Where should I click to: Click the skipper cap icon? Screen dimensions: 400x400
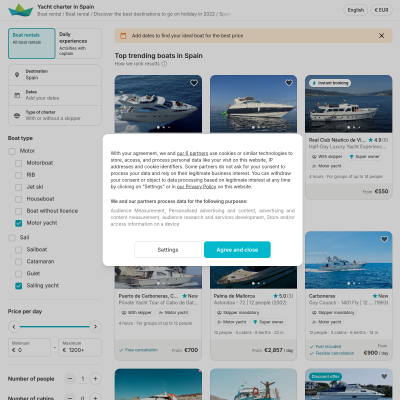(x=17, y=115)
